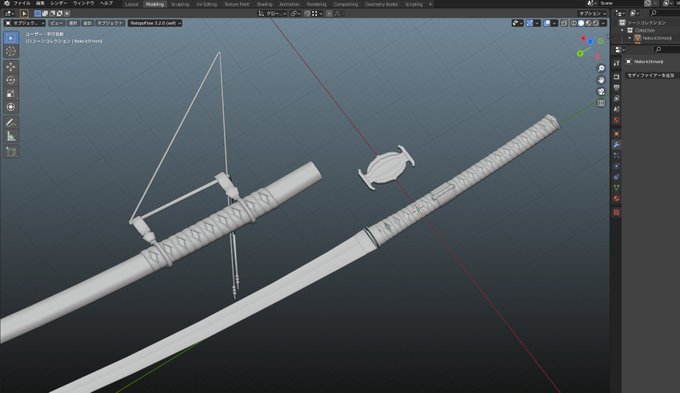Open the Scene properties tab

point(616,109)
